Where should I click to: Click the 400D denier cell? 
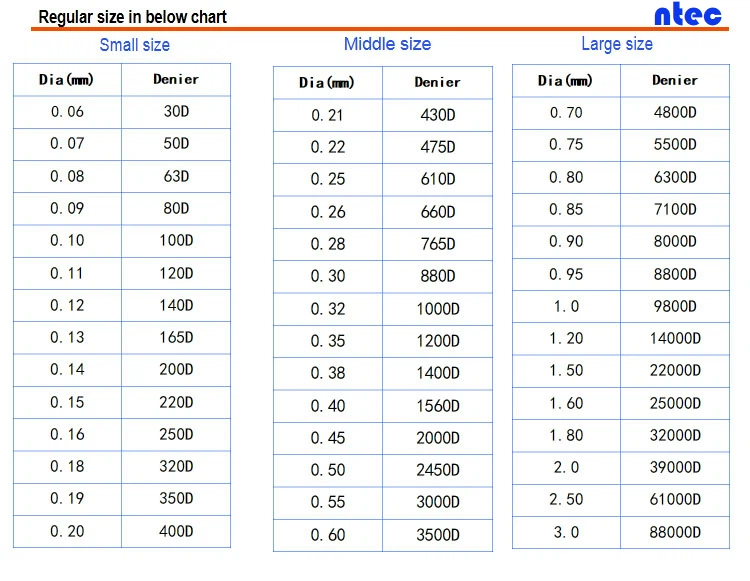176,531
